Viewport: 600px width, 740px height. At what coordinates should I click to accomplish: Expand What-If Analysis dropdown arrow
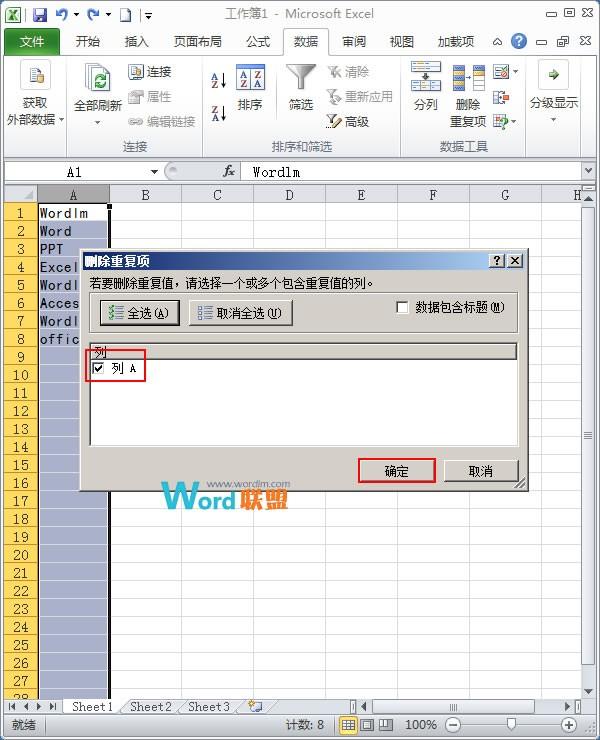(514, 121)
